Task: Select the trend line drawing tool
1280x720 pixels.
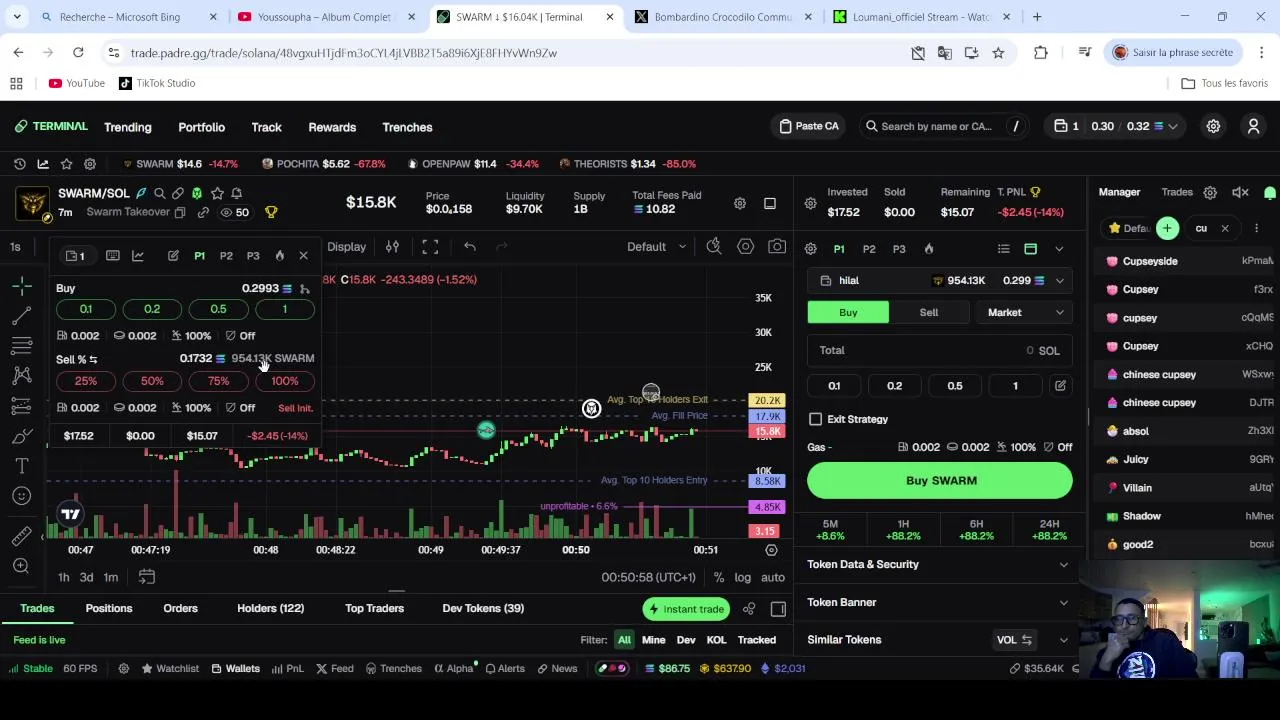Action: coord(21,316)
